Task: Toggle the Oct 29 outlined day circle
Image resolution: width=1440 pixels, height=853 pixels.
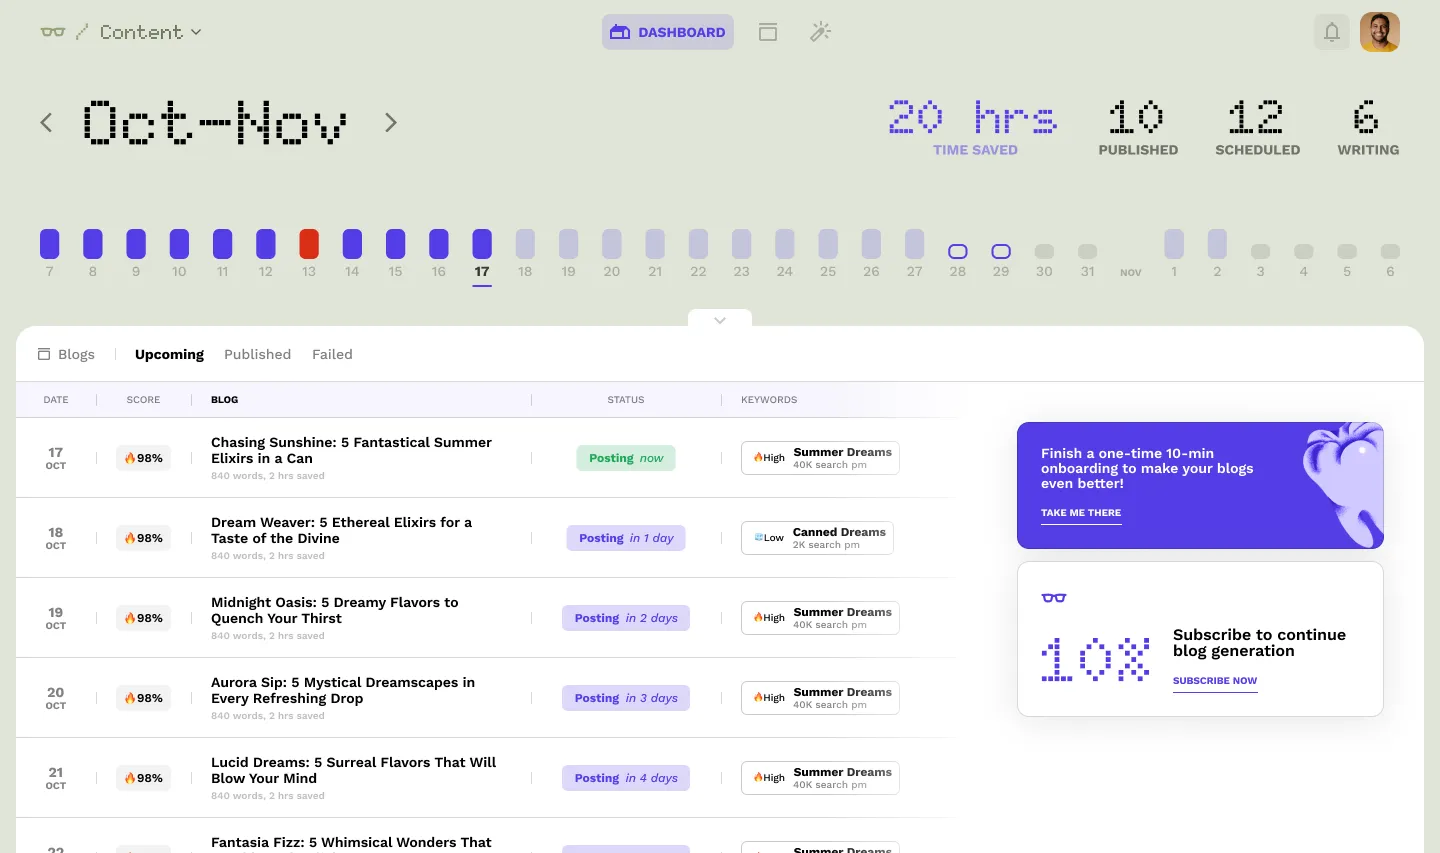Action: (x=1001, y=251)
